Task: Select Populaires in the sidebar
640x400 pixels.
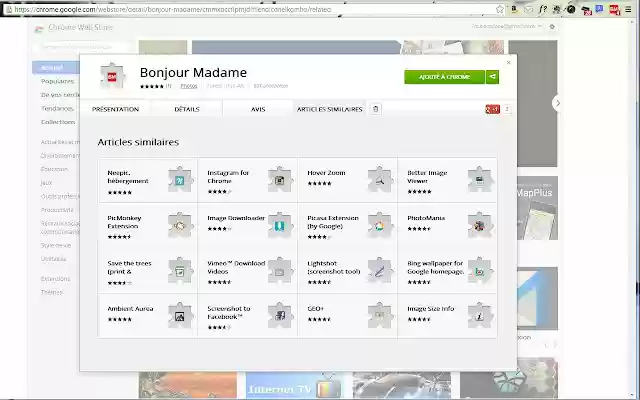Action: click(x=58, y=81)
